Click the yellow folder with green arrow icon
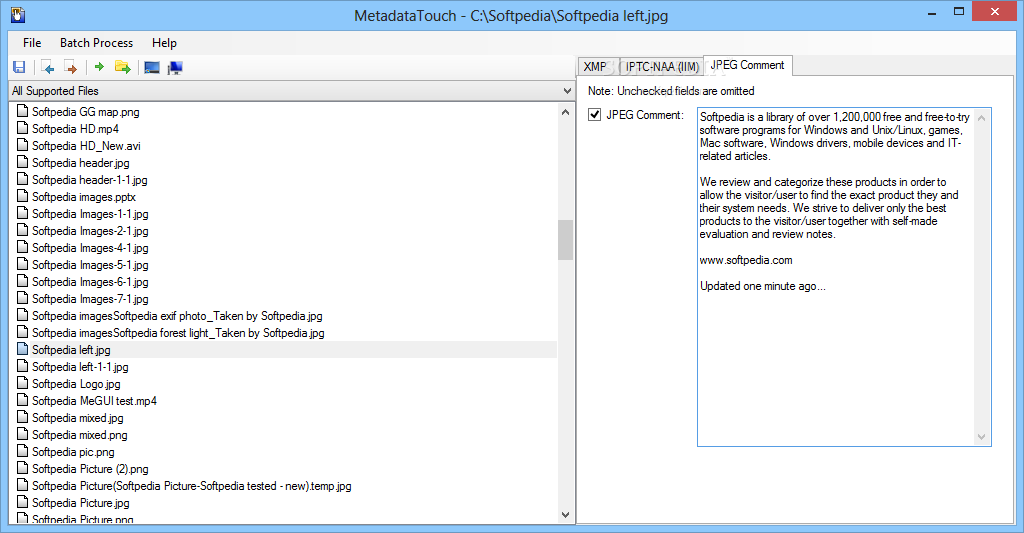Screen dimensions: 1024x533 pos(123,67)
